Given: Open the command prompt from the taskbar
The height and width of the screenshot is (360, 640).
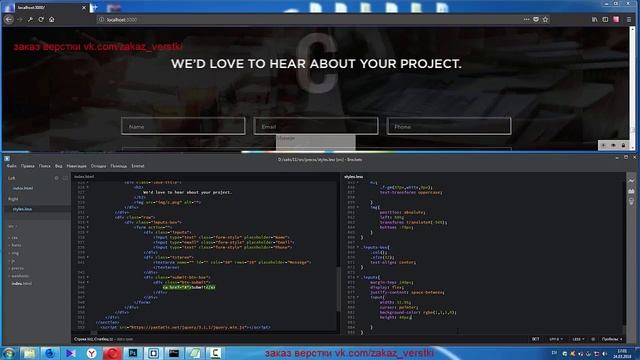Looking at the screenshot, I should [x=174, y=353].
